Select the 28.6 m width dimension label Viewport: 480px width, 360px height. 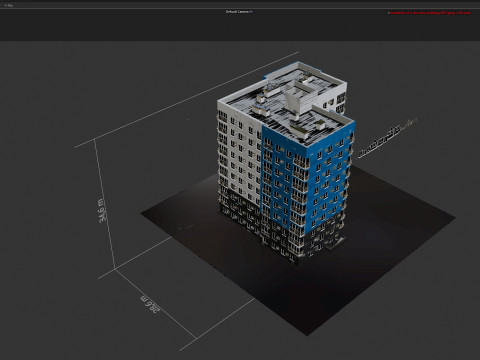(x=151, y=304)
